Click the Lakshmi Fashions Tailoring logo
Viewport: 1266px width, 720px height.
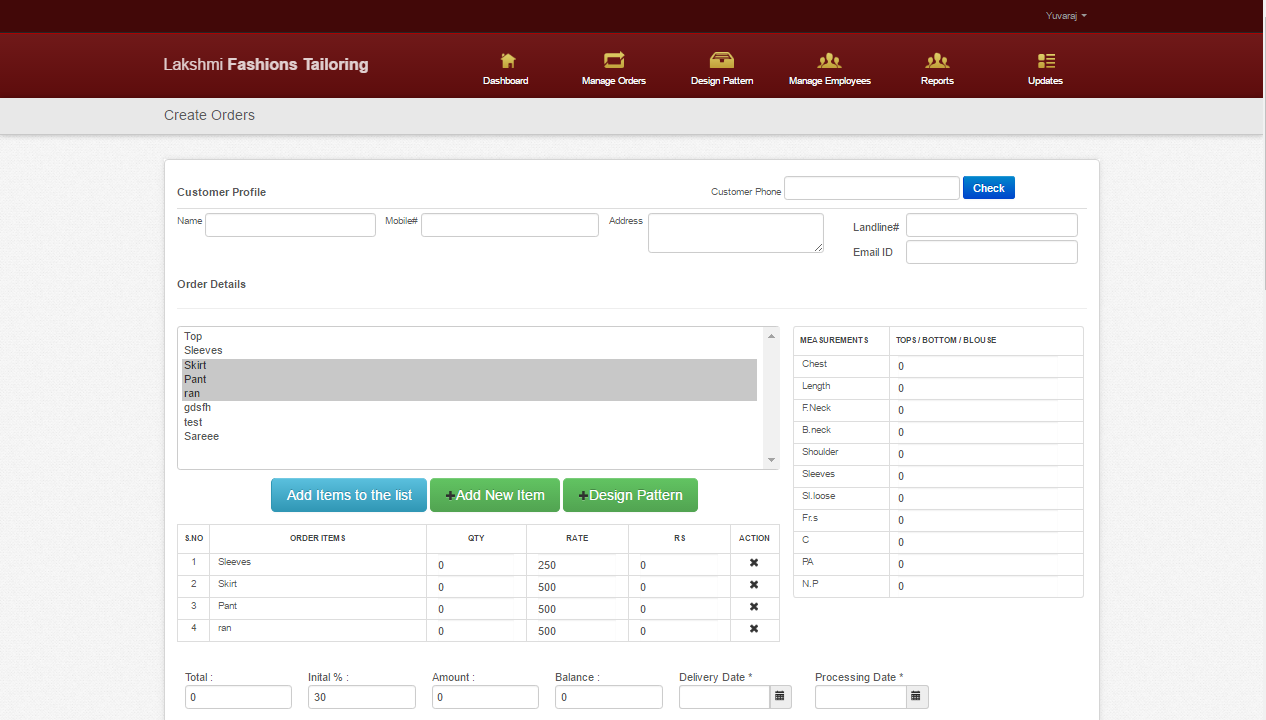pos(266,64)
